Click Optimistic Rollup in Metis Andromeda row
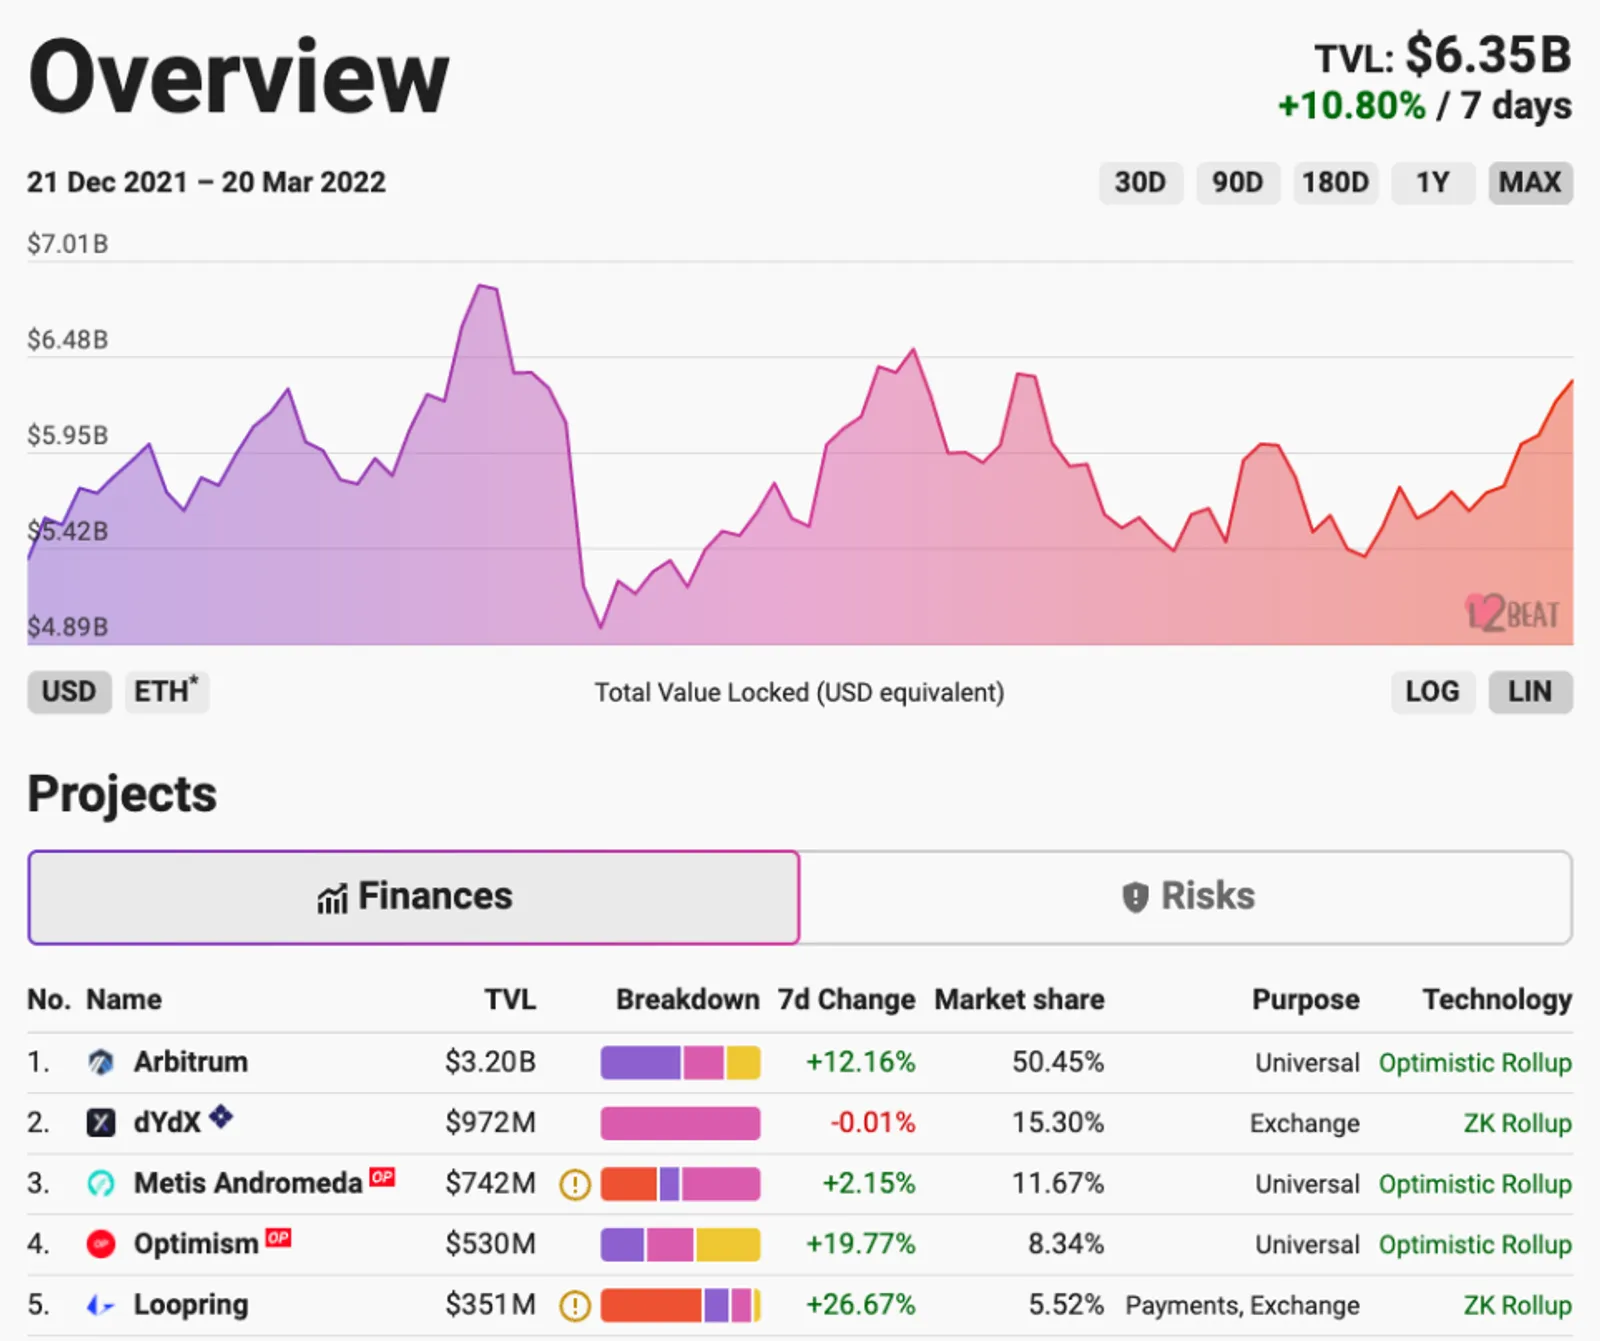This screenshot has height=1341, width=1600. pos(1475,1185)
